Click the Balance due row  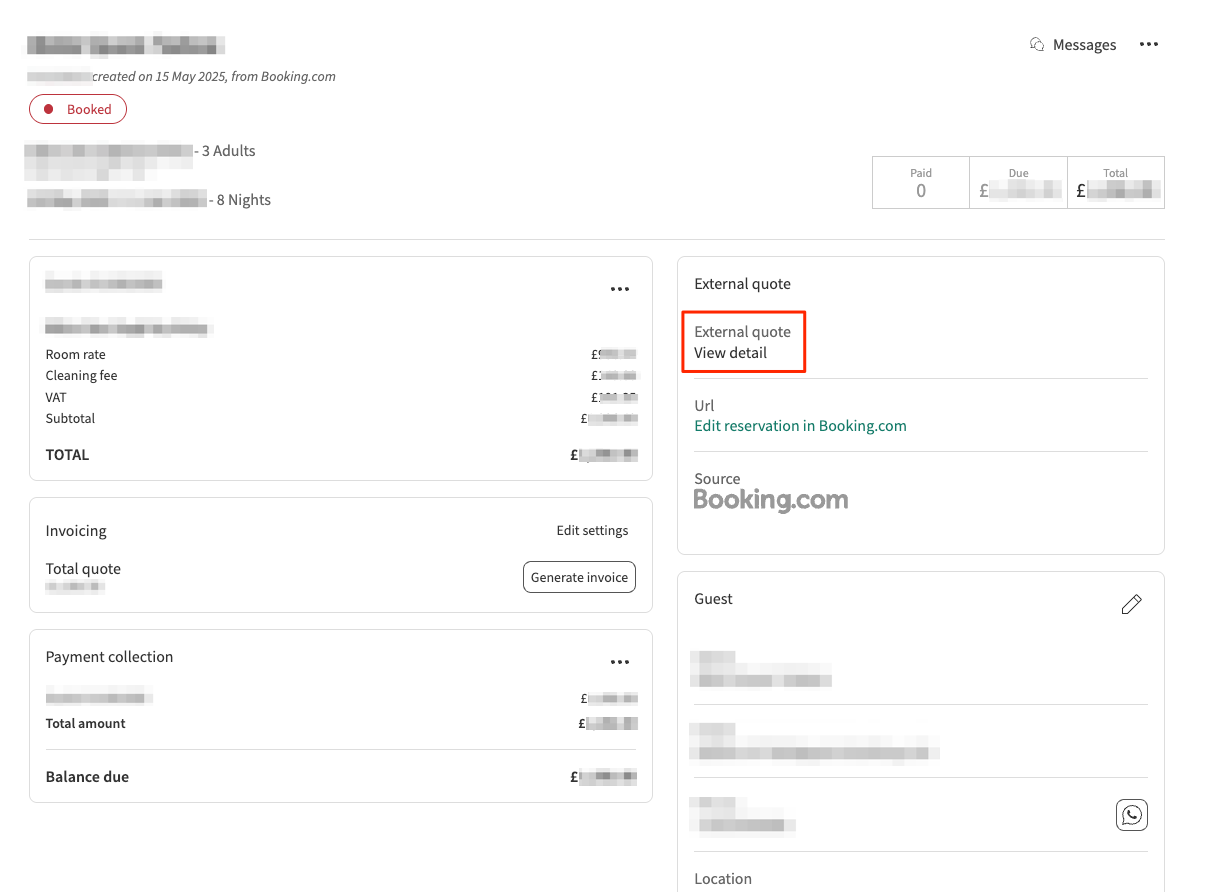tap(88, 777)
